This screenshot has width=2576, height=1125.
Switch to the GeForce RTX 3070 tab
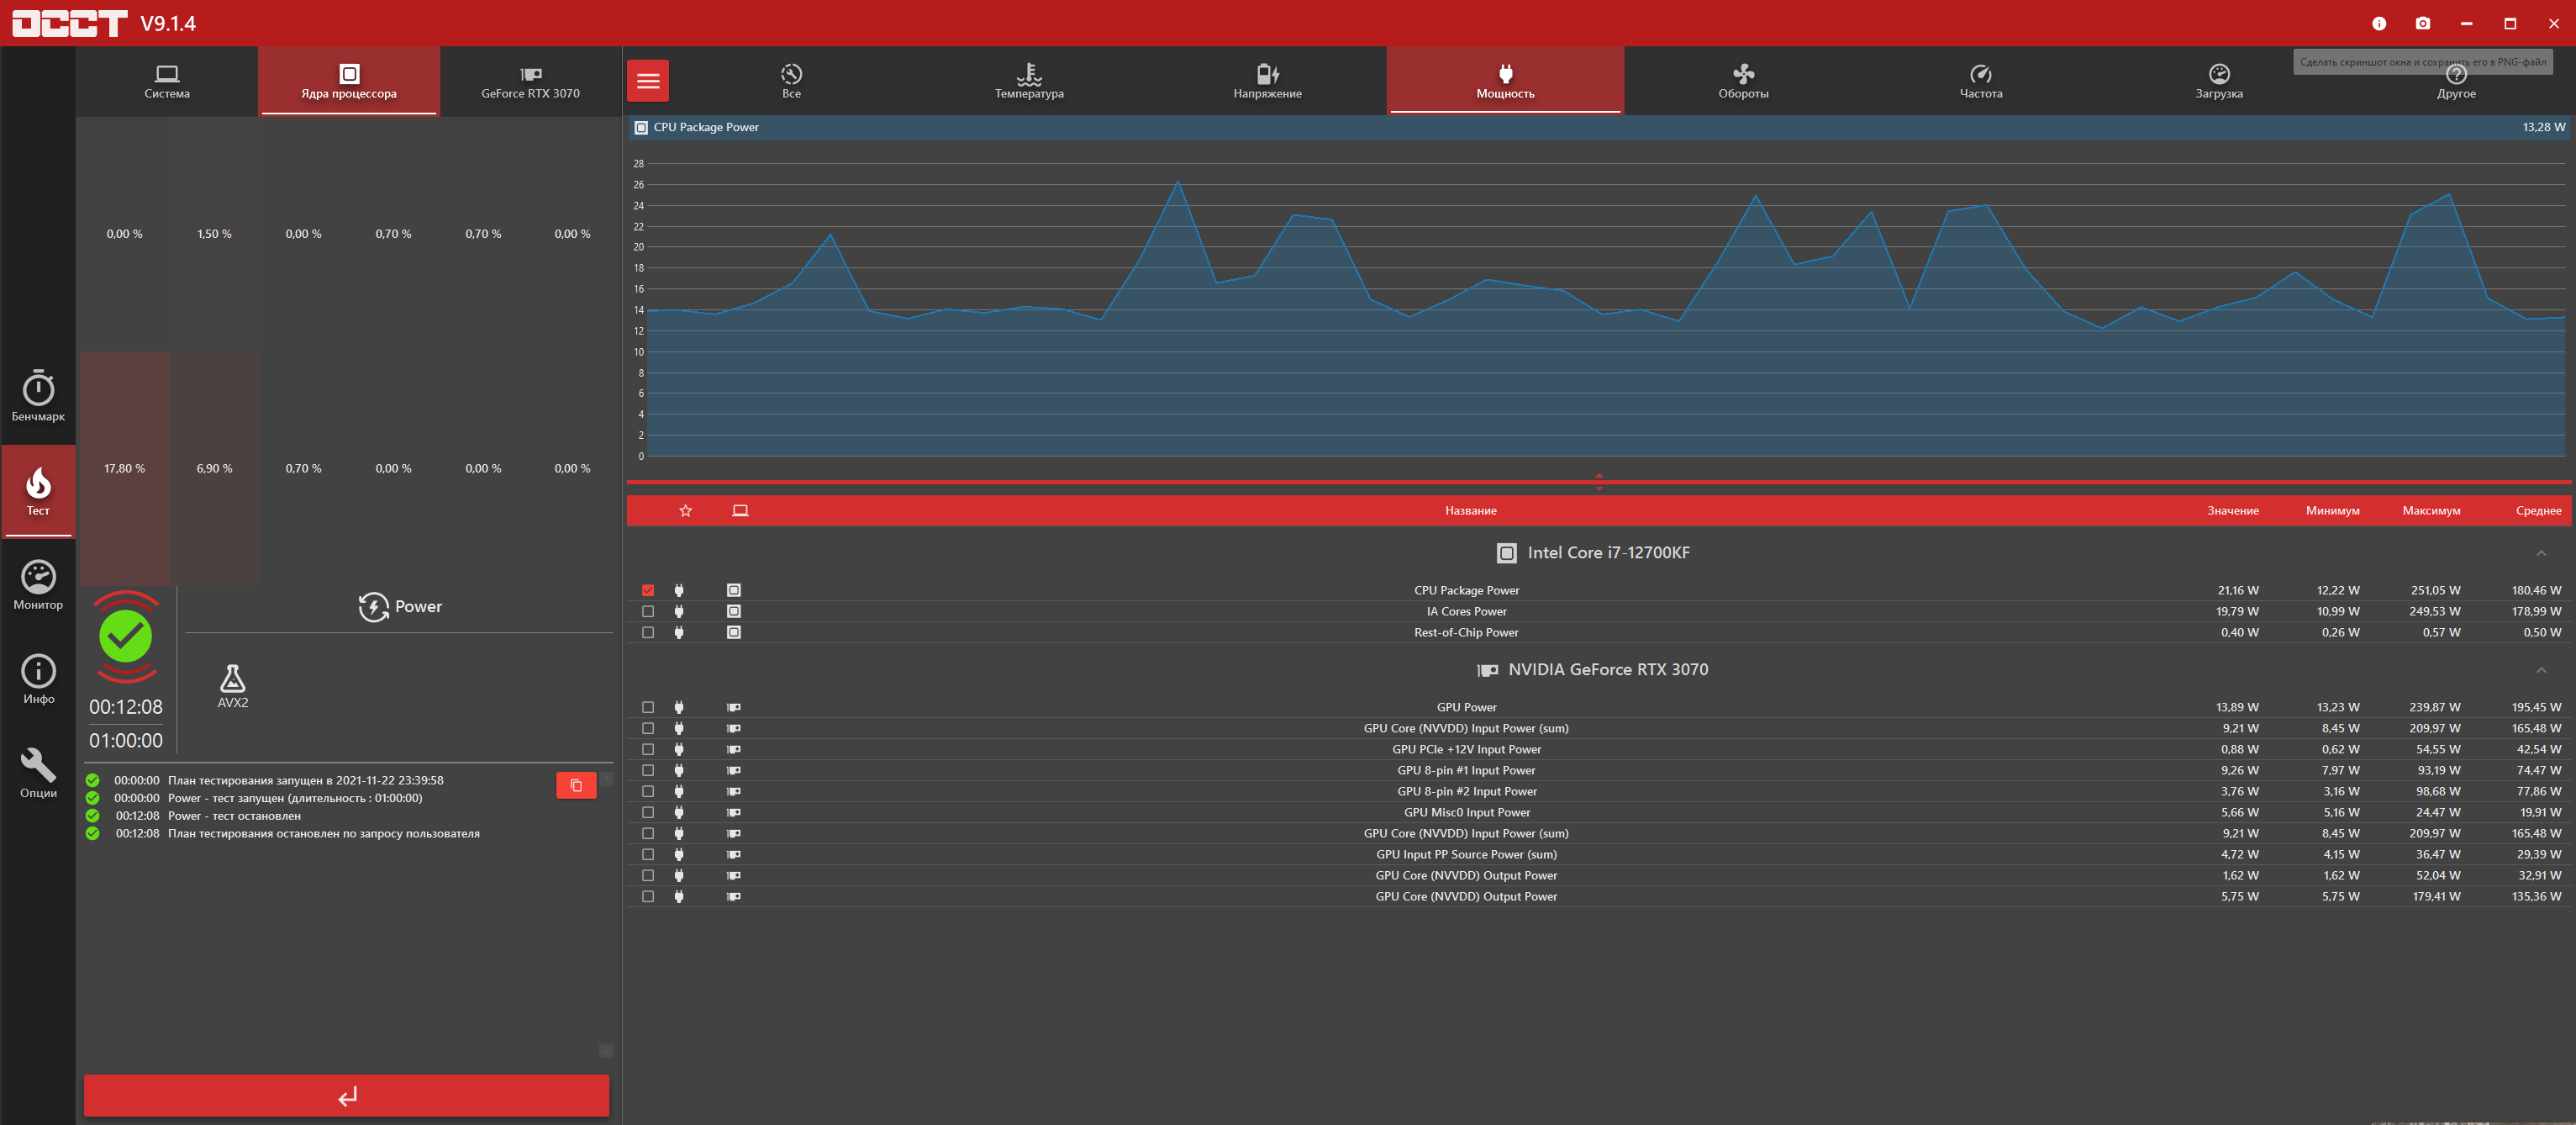pyautogui.click(x=530, y=81)
